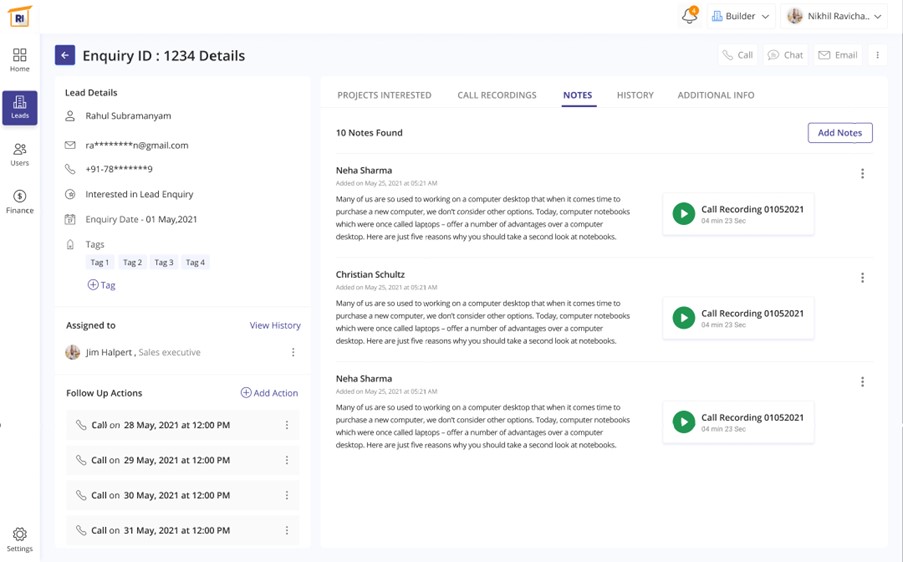This screenshot has height=562, width=903.
Task: Go to Home in sidebar
Action: pyautogui.click(x=20, y=60)
